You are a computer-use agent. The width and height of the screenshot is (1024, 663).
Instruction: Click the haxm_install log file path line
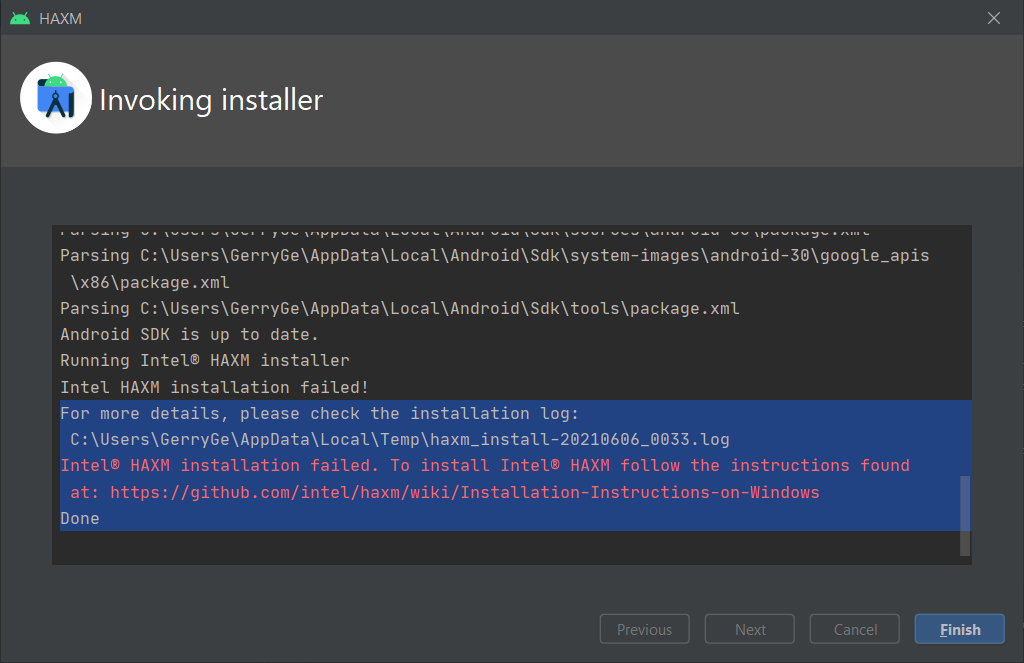pos(400,440)
